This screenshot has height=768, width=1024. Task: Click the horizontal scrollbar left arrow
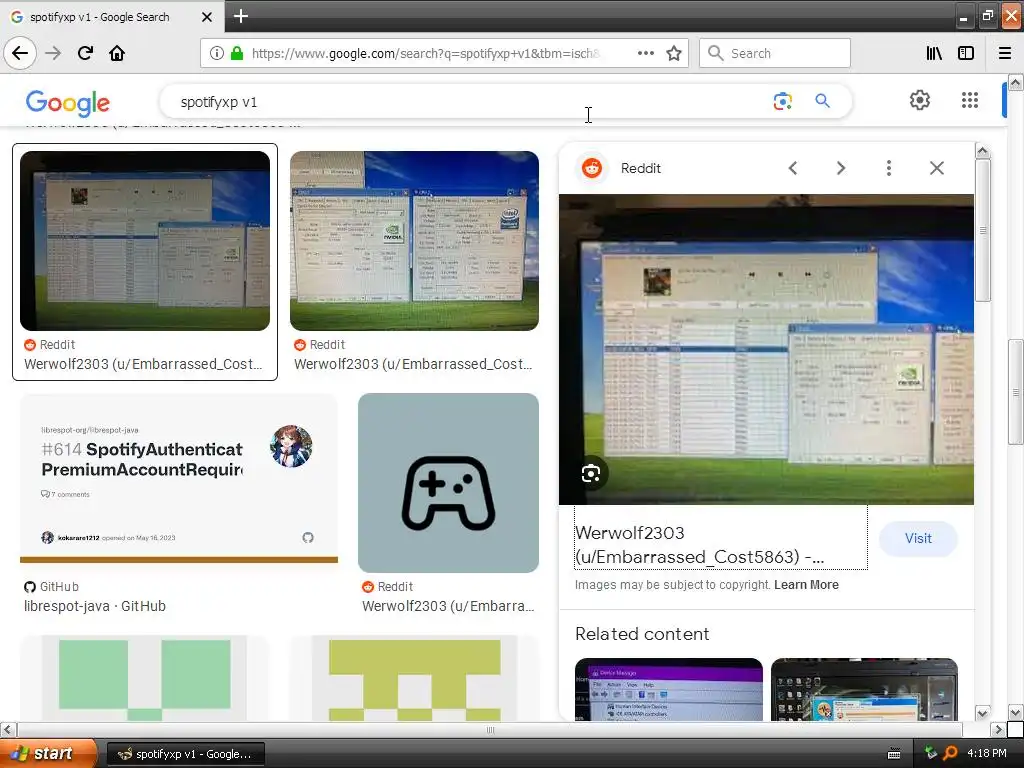tap(7, 729)
